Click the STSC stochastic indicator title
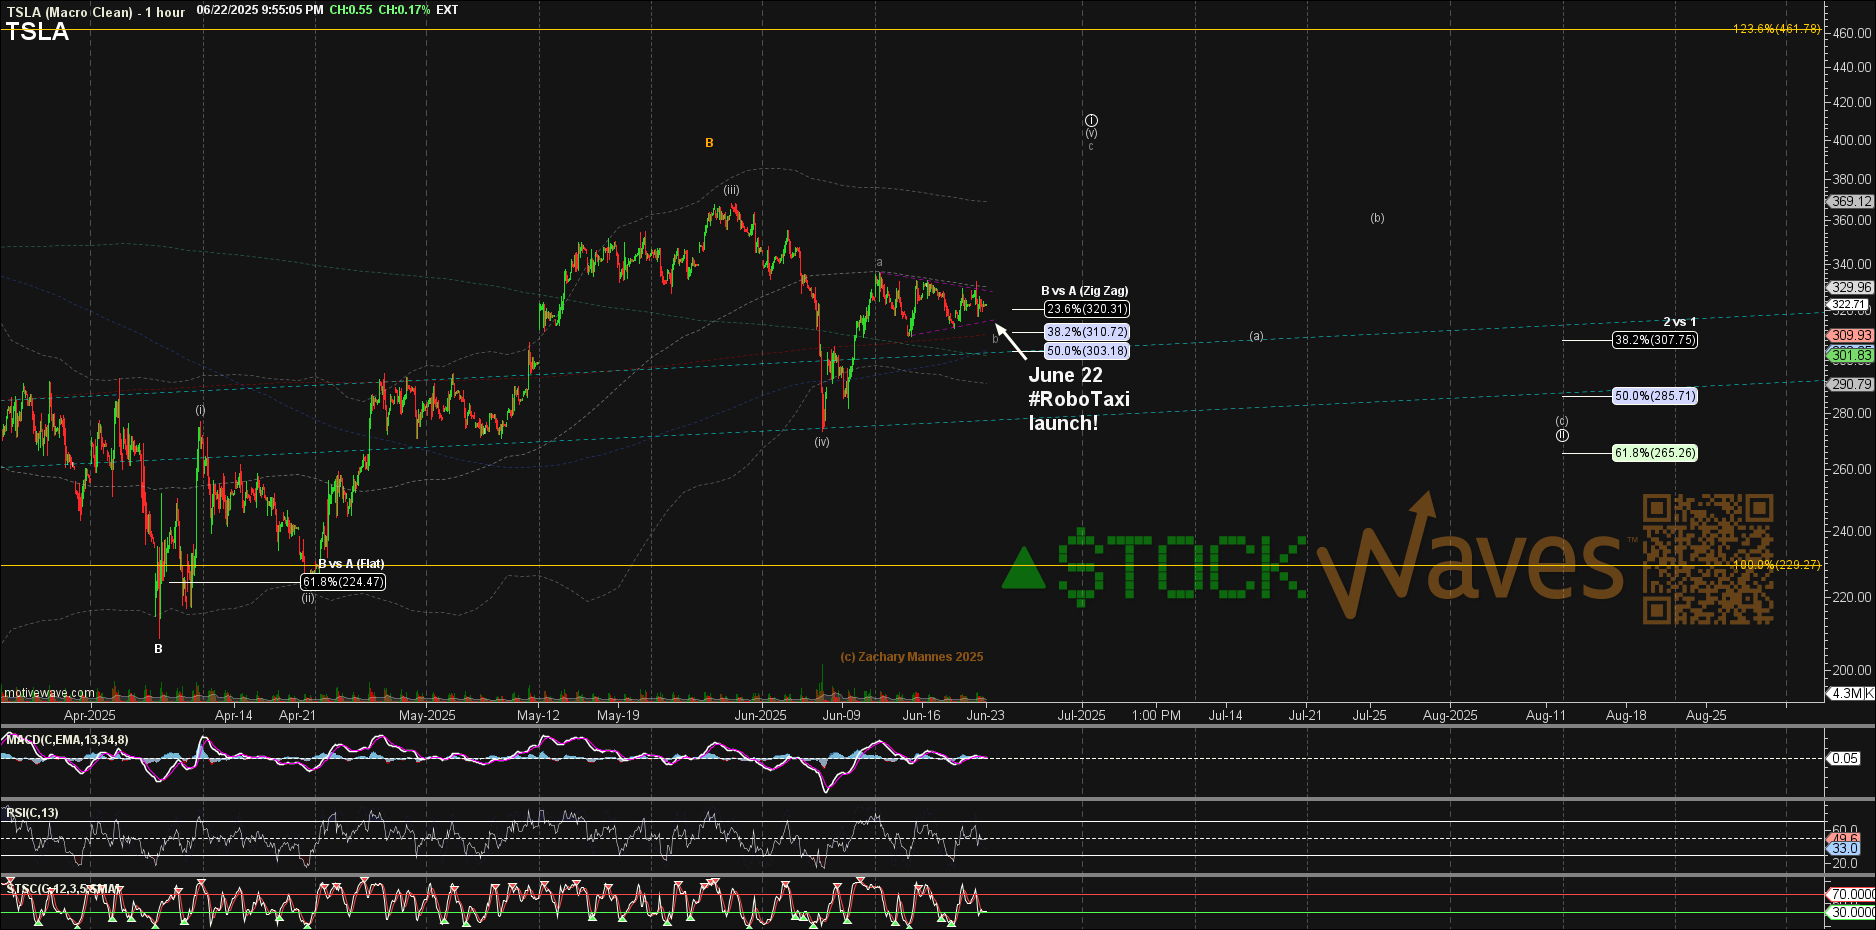 coord(63,888)
